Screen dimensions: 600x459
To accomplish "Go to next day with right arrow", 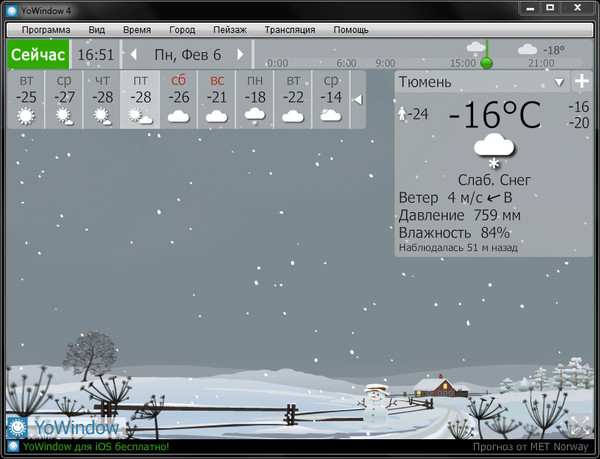I will tap(240, 54).
